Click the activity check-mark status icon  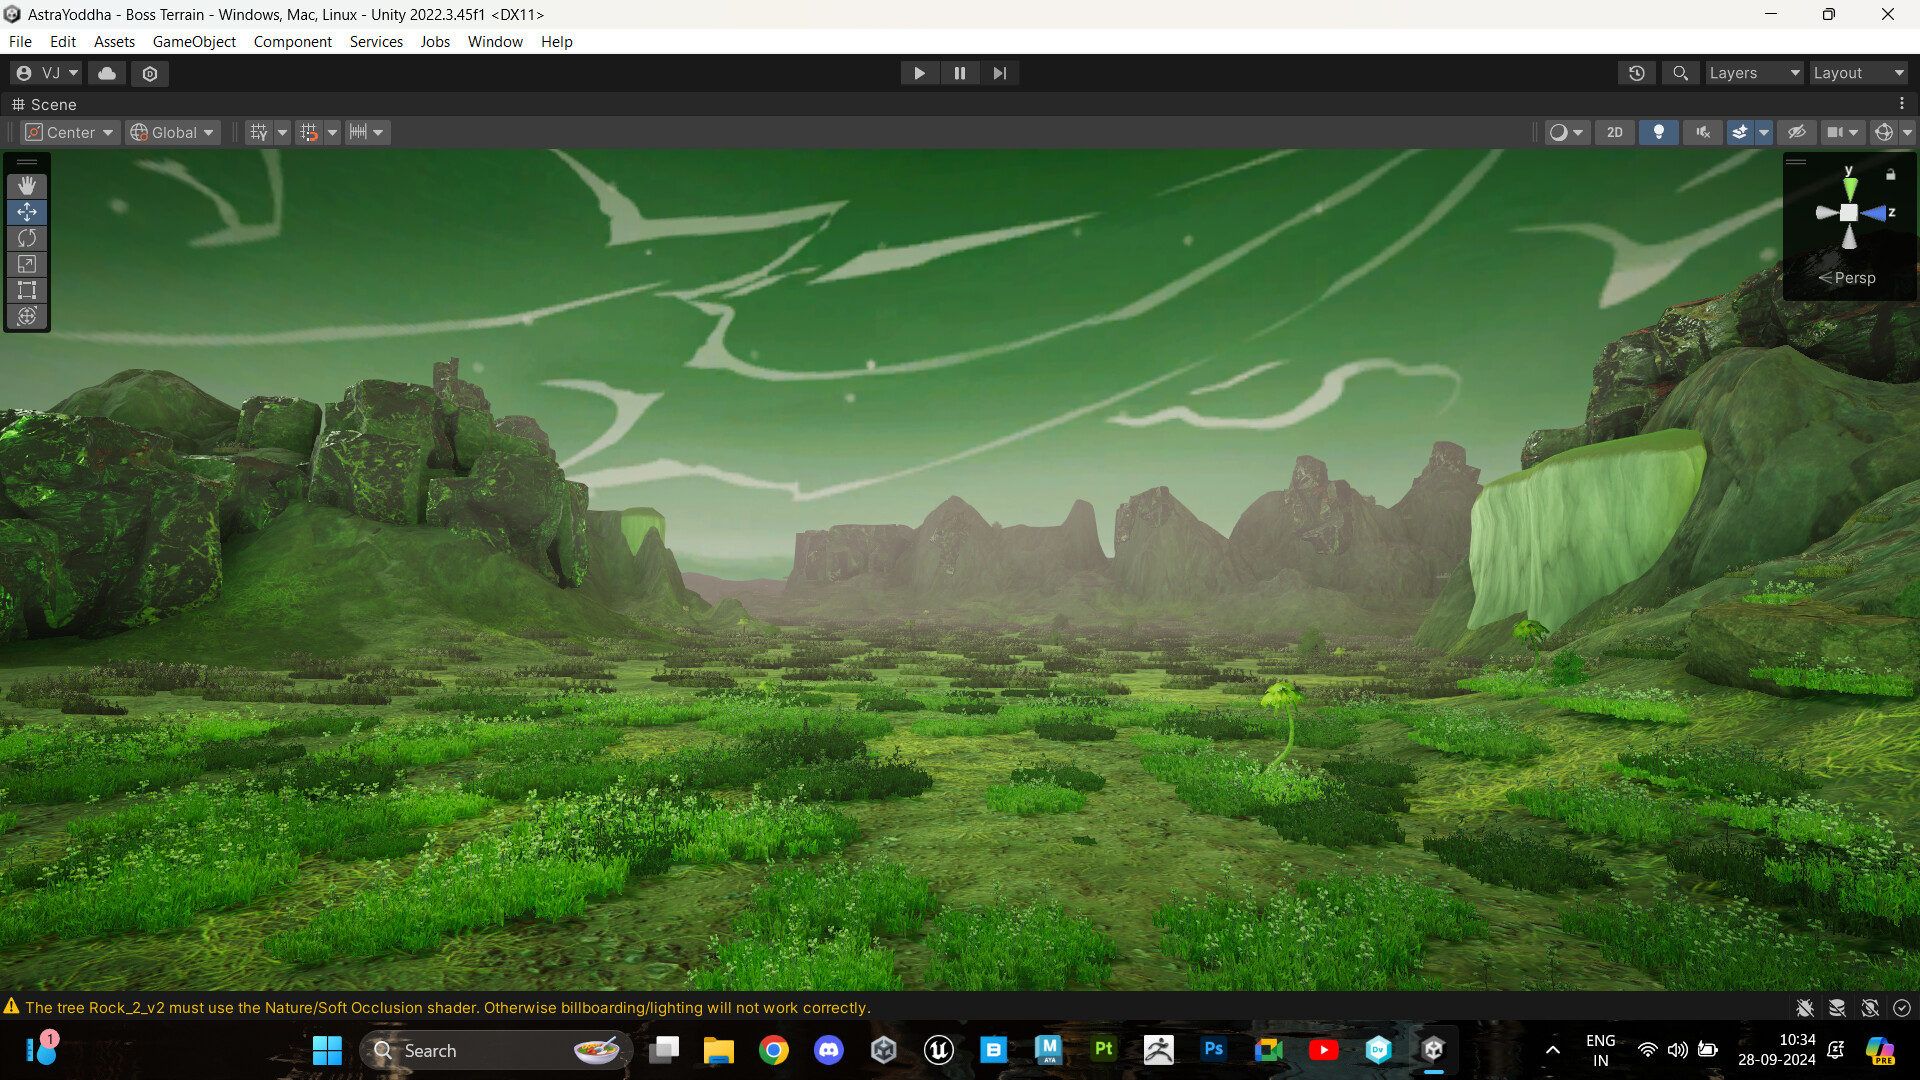(x=1902, y=1008)
